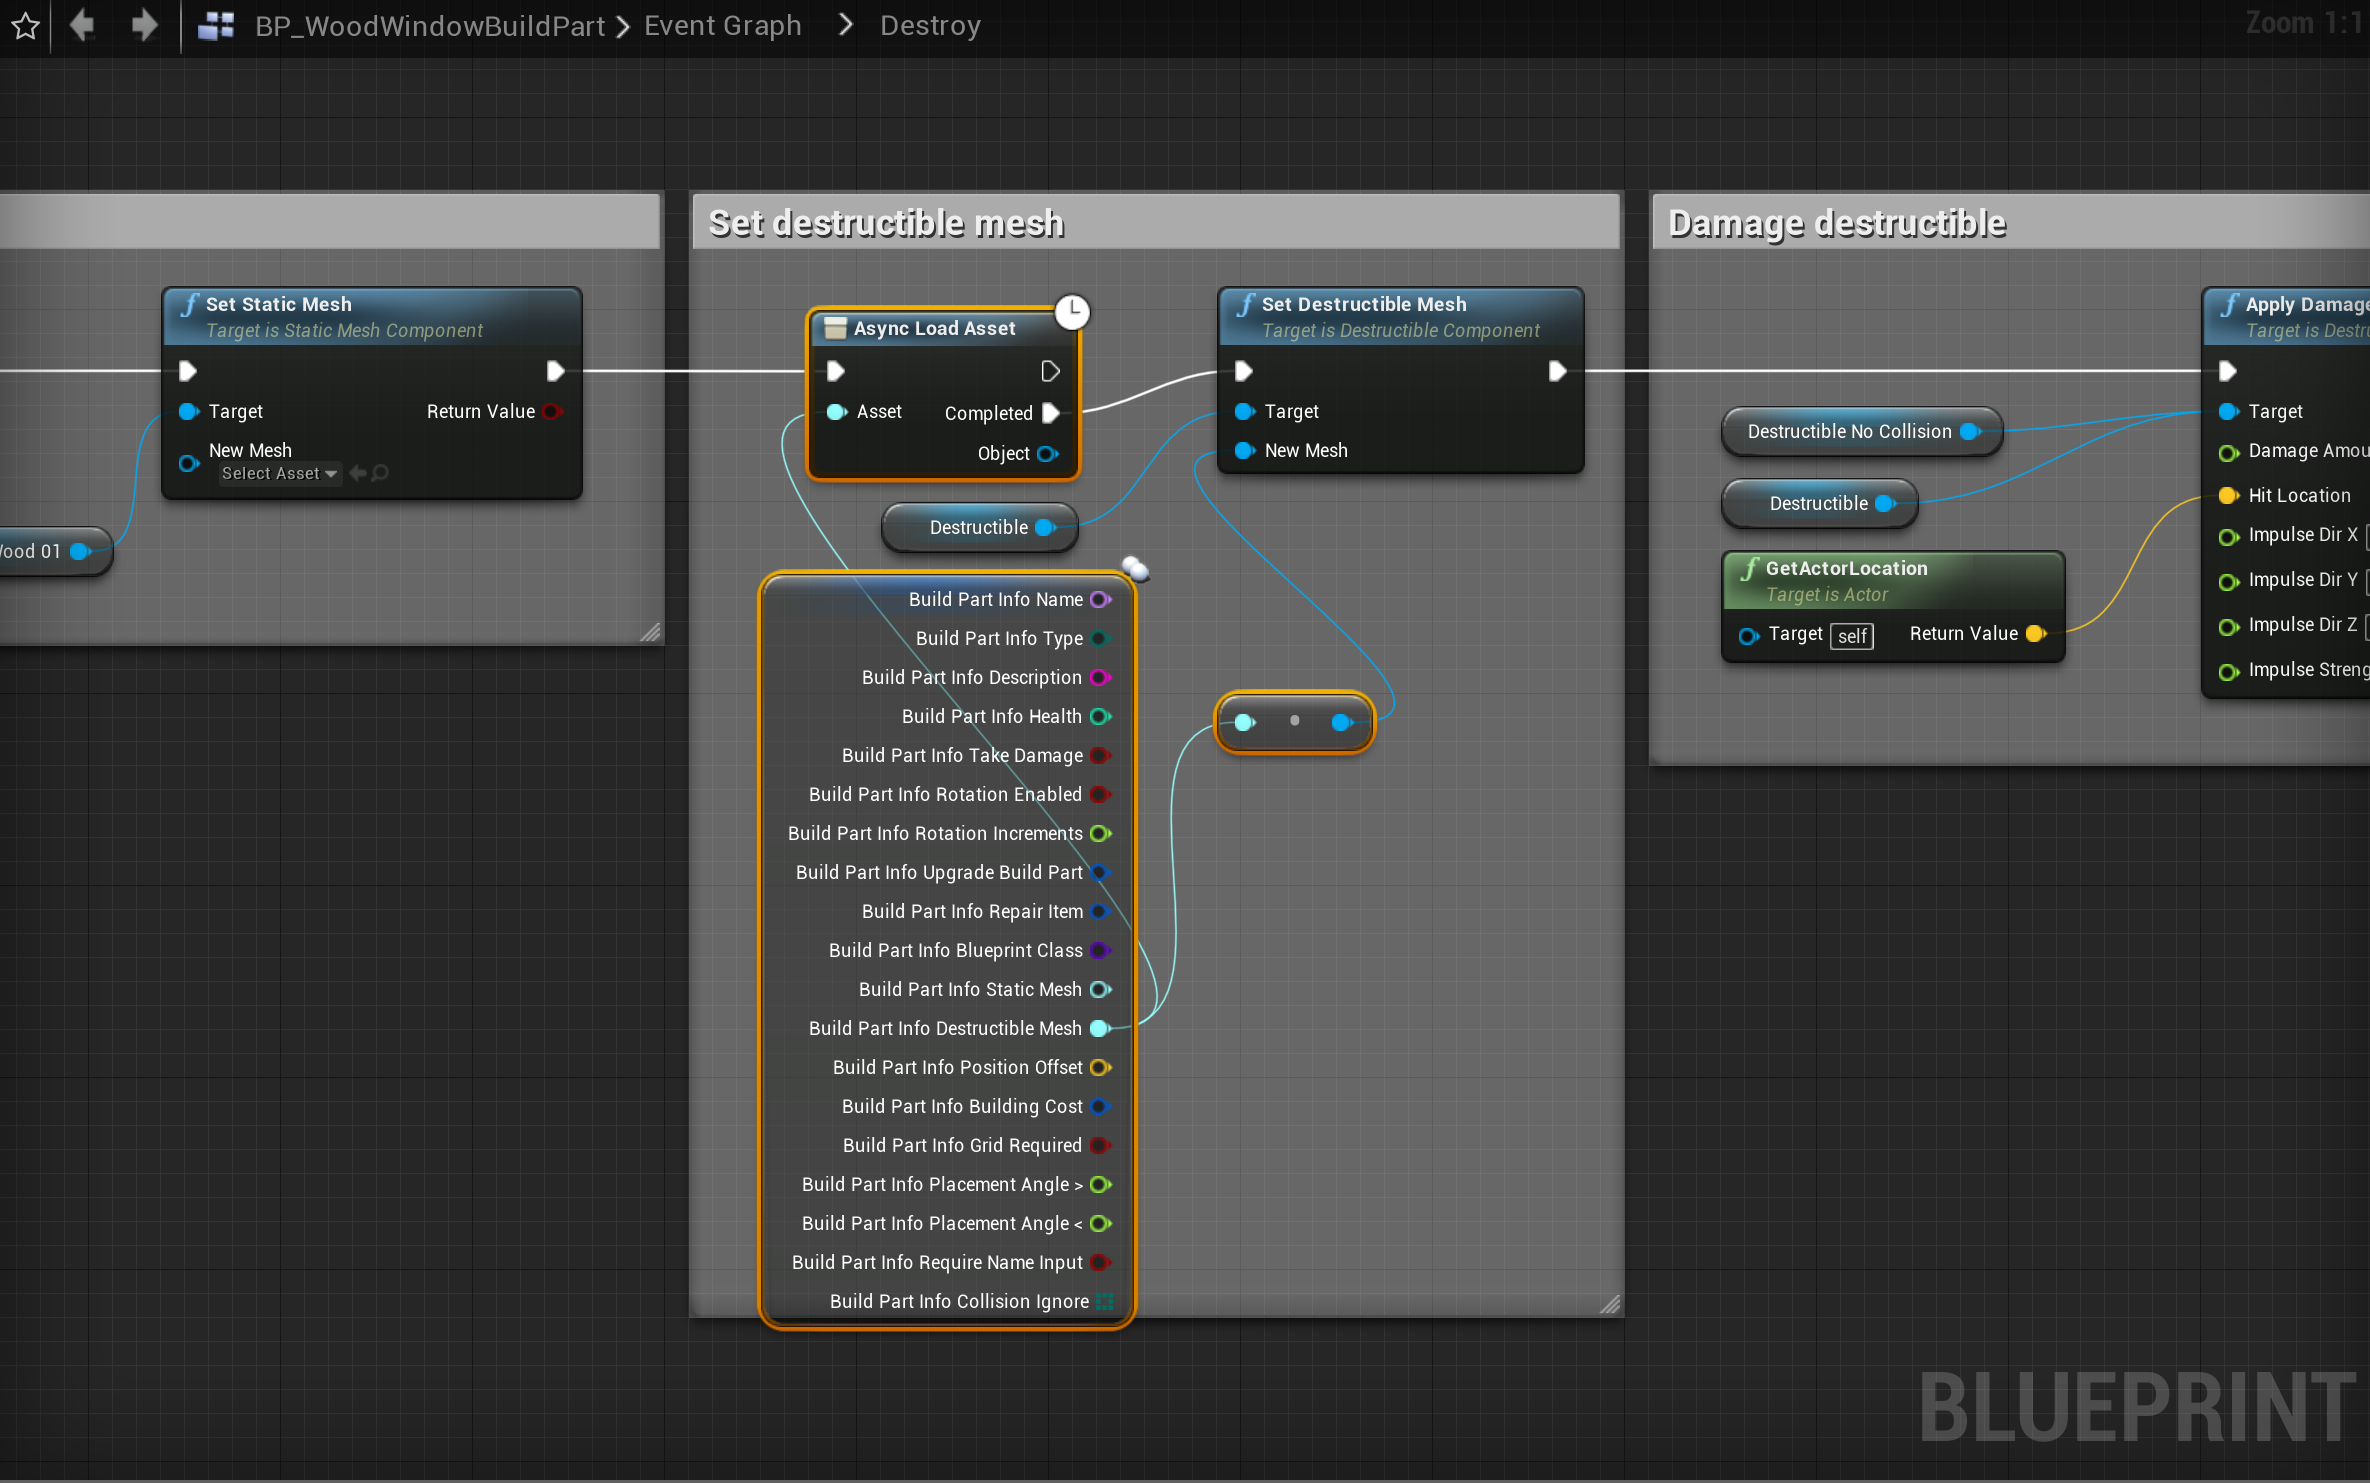Click the back navigation arrow
This screenshot has width=2370, height=1483.
pos(82,25)
